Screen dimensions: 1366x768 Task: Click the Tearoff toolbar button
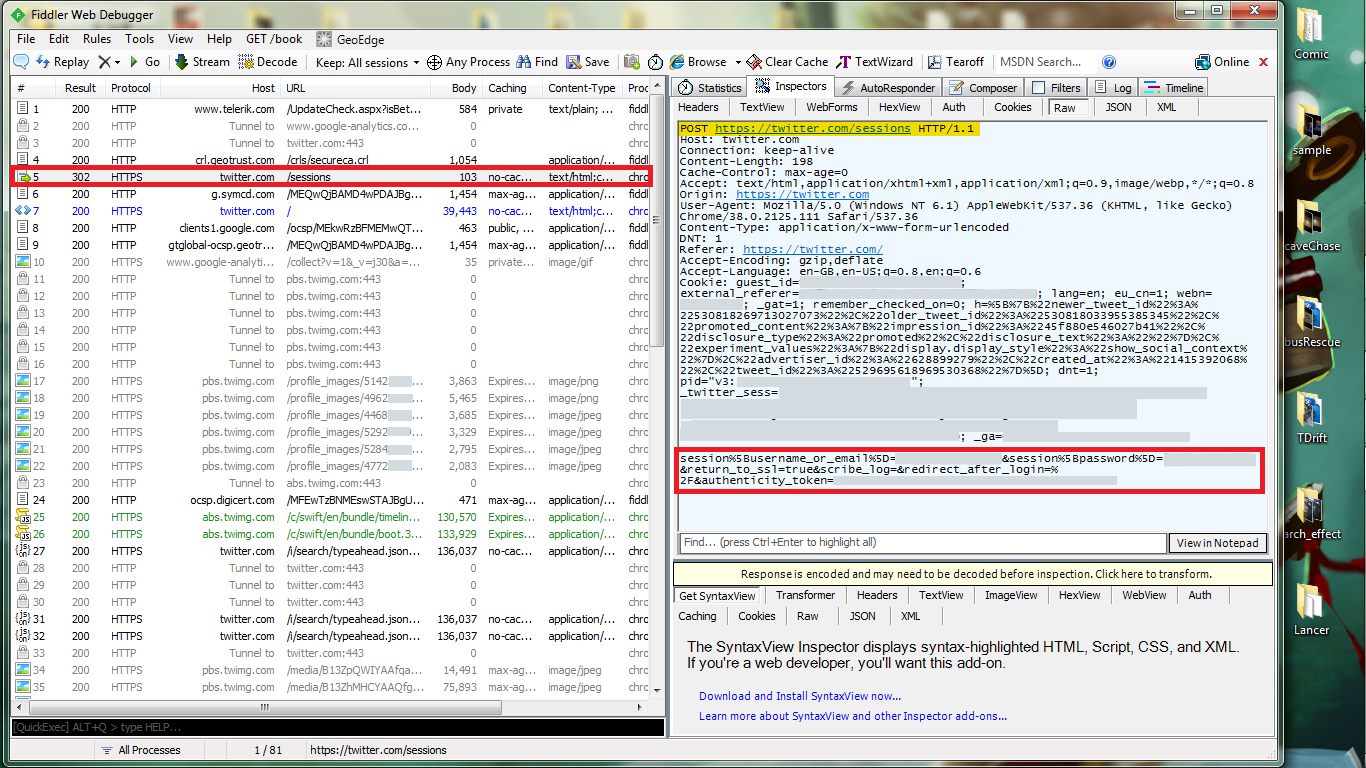[x=956, y=62]
